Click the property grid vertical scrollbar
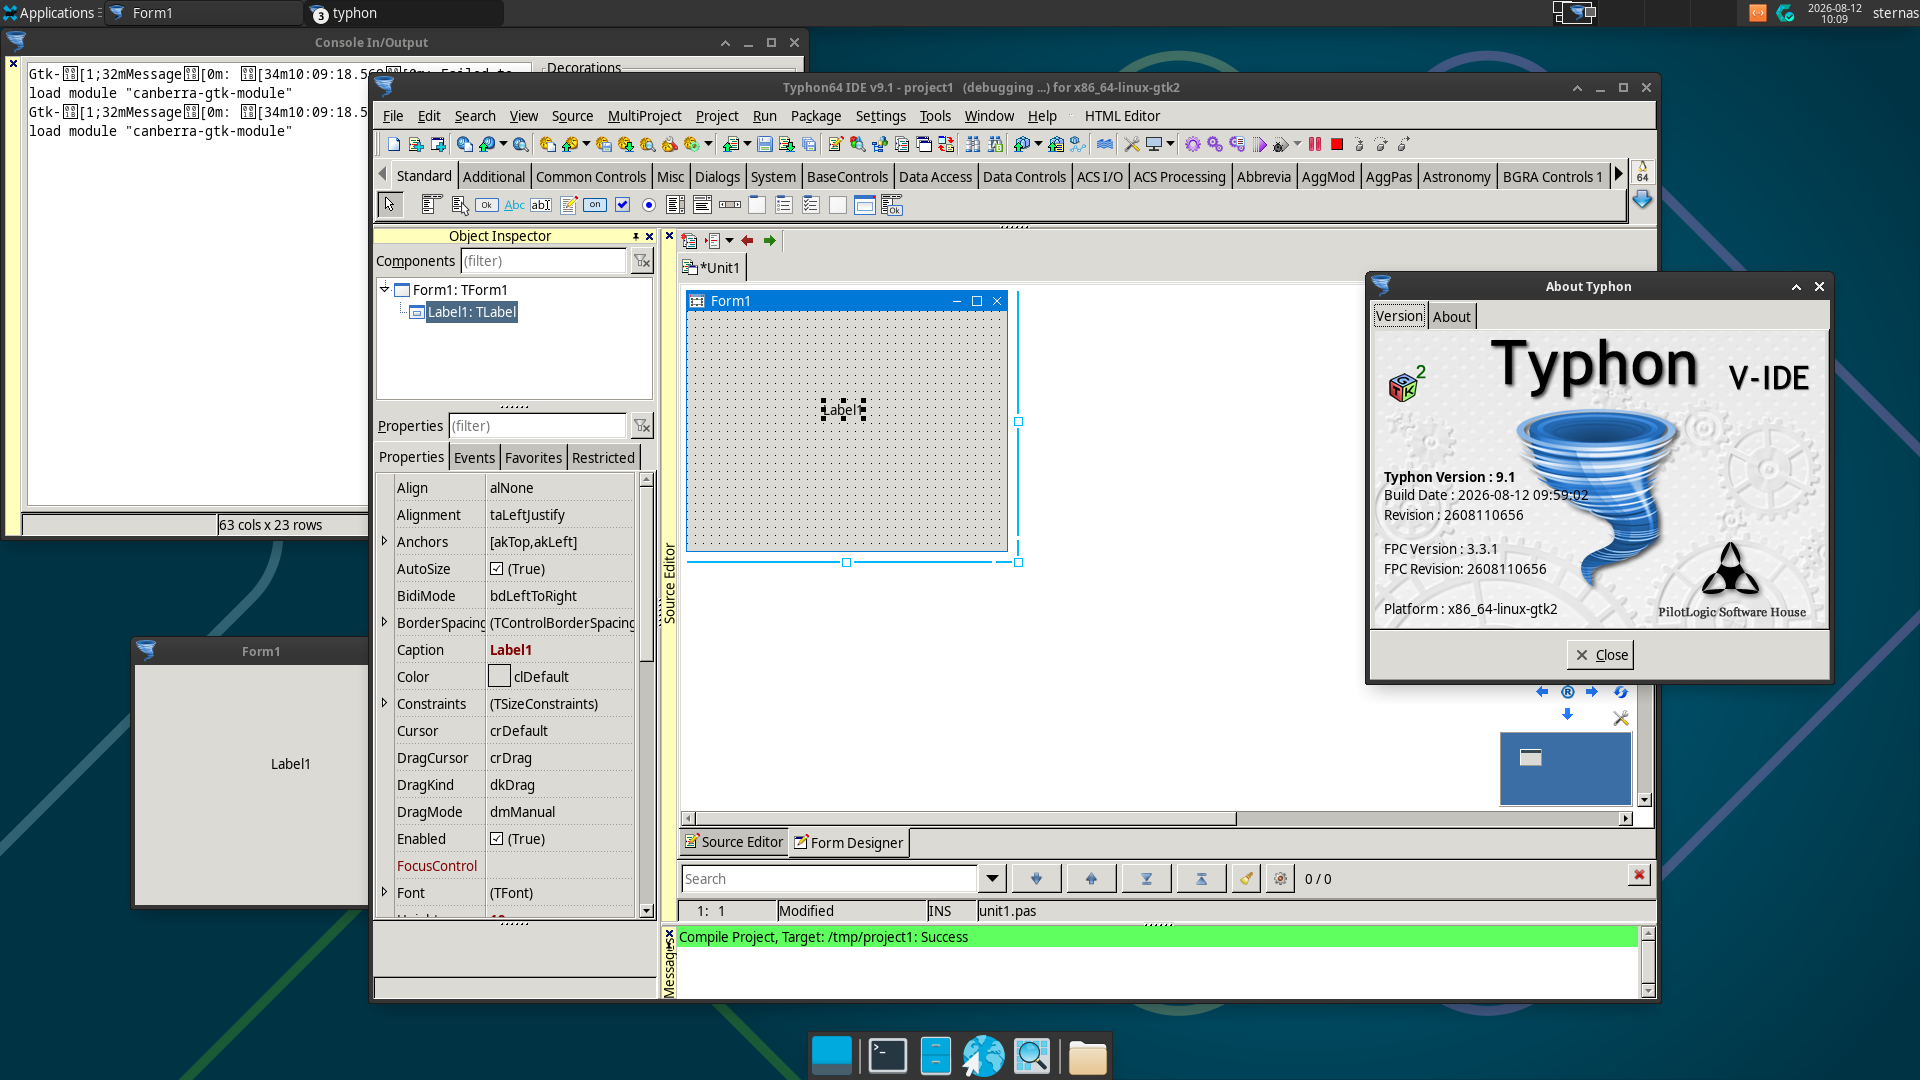Screen dimensions: 1920x1080 coord(646,695)
